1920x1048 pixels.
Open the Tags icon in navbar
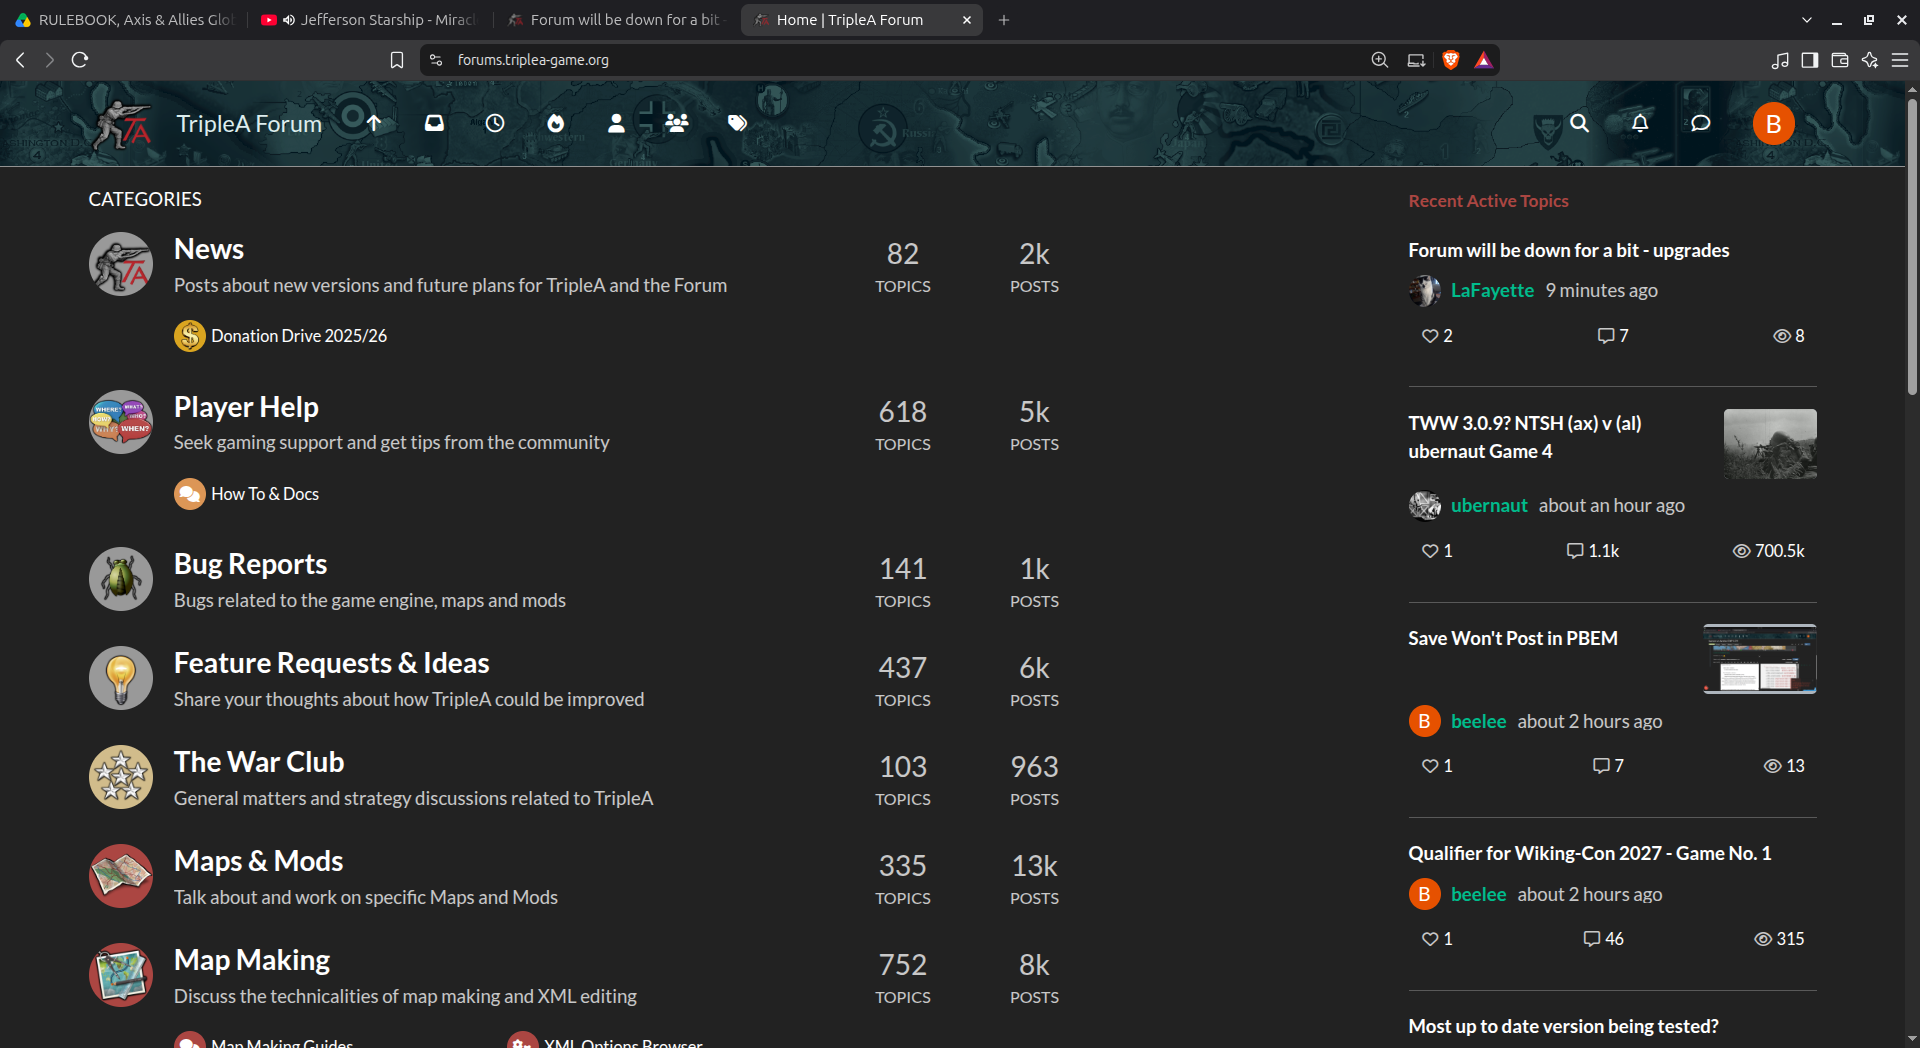point(738,123)
